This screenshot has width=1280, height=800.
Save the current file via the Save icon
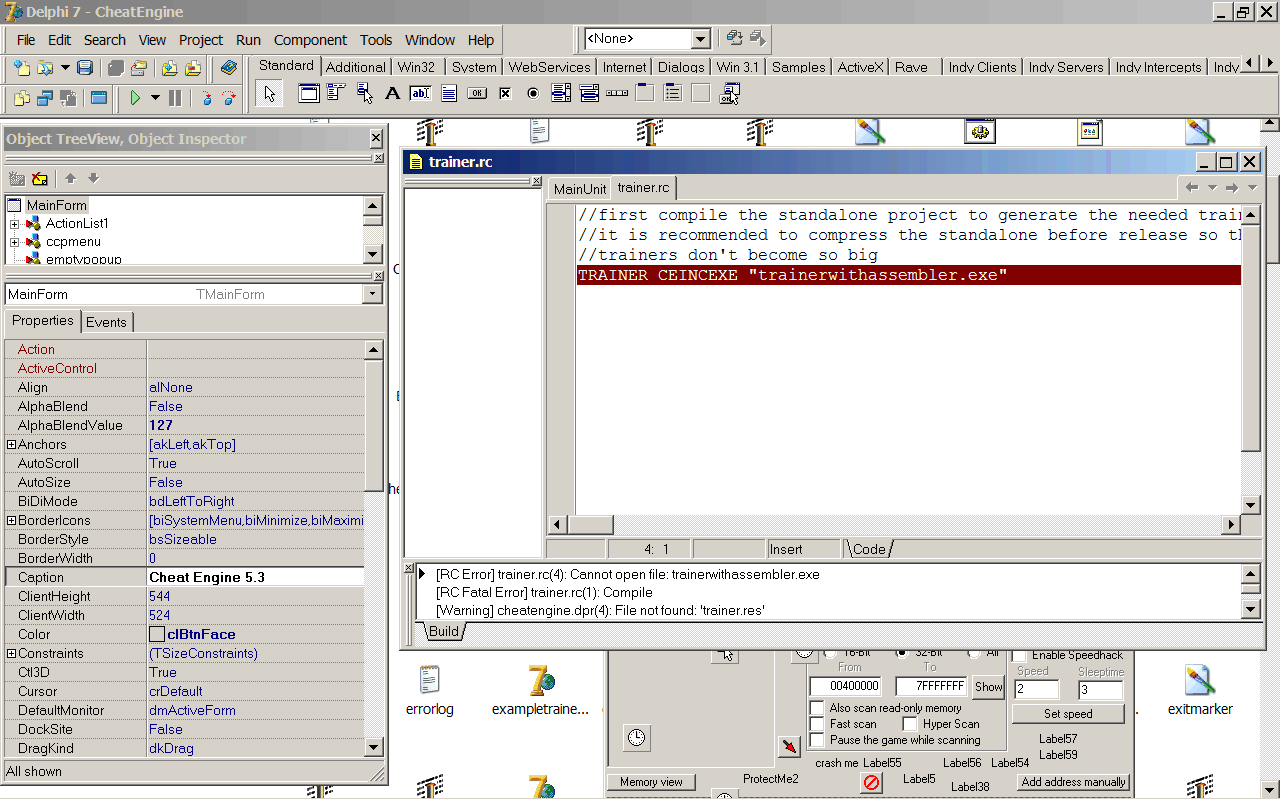tap(84, 66)
